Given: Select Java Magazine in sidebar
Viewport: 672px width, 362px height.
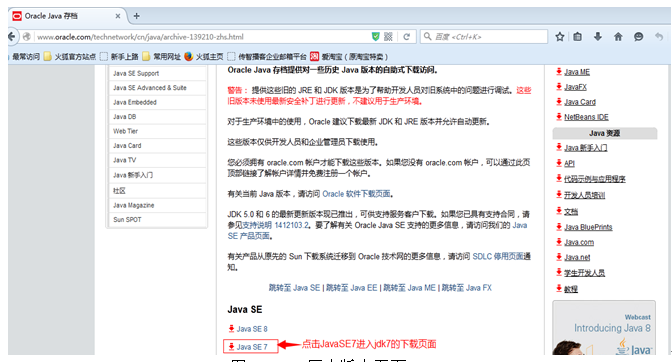Looking at the screenshot, I should pos(133,205).
